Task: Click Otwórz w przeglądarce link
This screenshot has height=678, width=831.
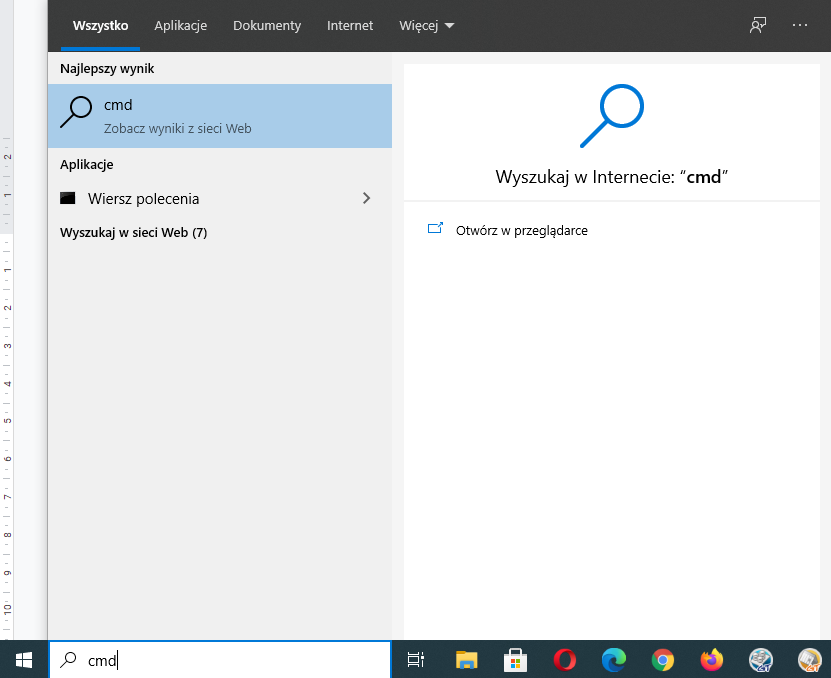Action: coord(520,230)
